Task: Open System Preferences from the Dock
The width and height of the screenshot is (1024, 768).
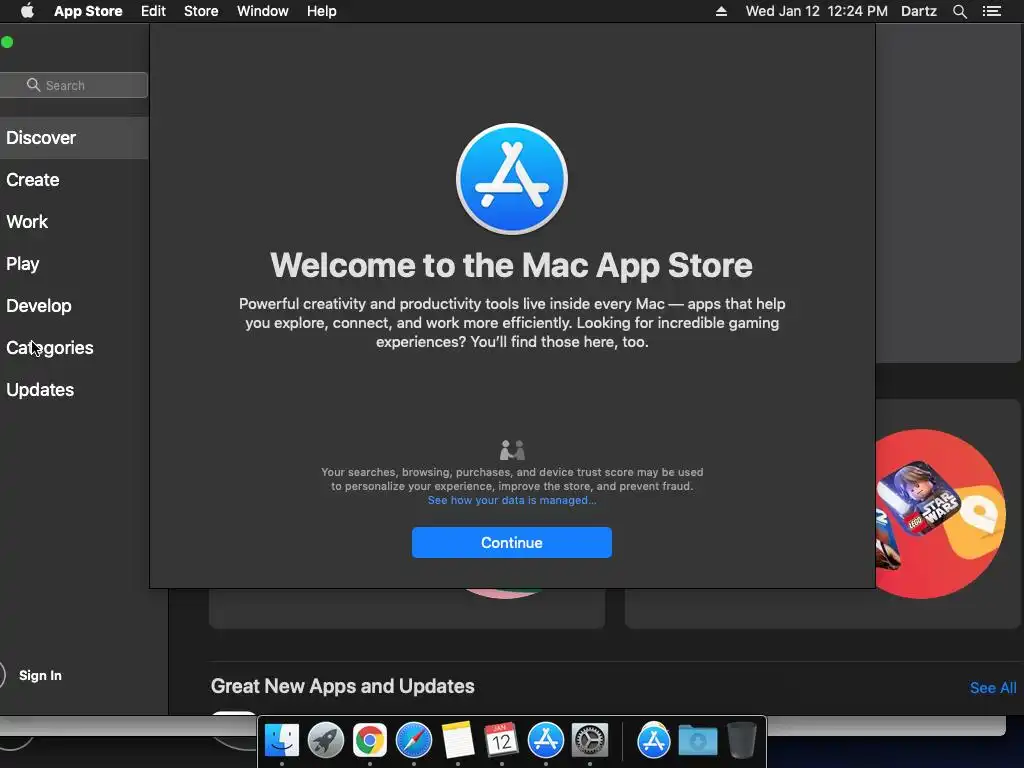Action: tap(590, 741)
